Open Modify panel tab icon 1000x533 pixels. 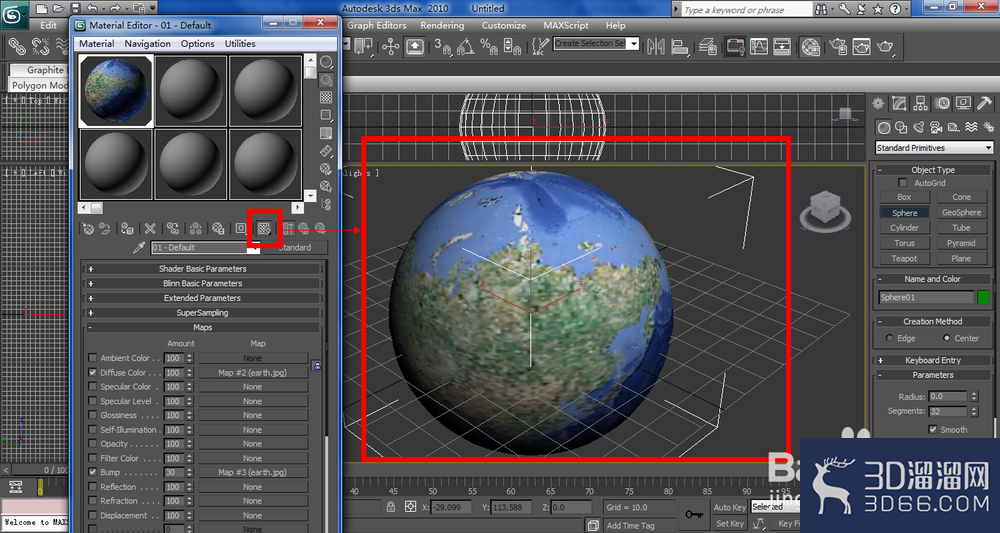coord(899,103)
